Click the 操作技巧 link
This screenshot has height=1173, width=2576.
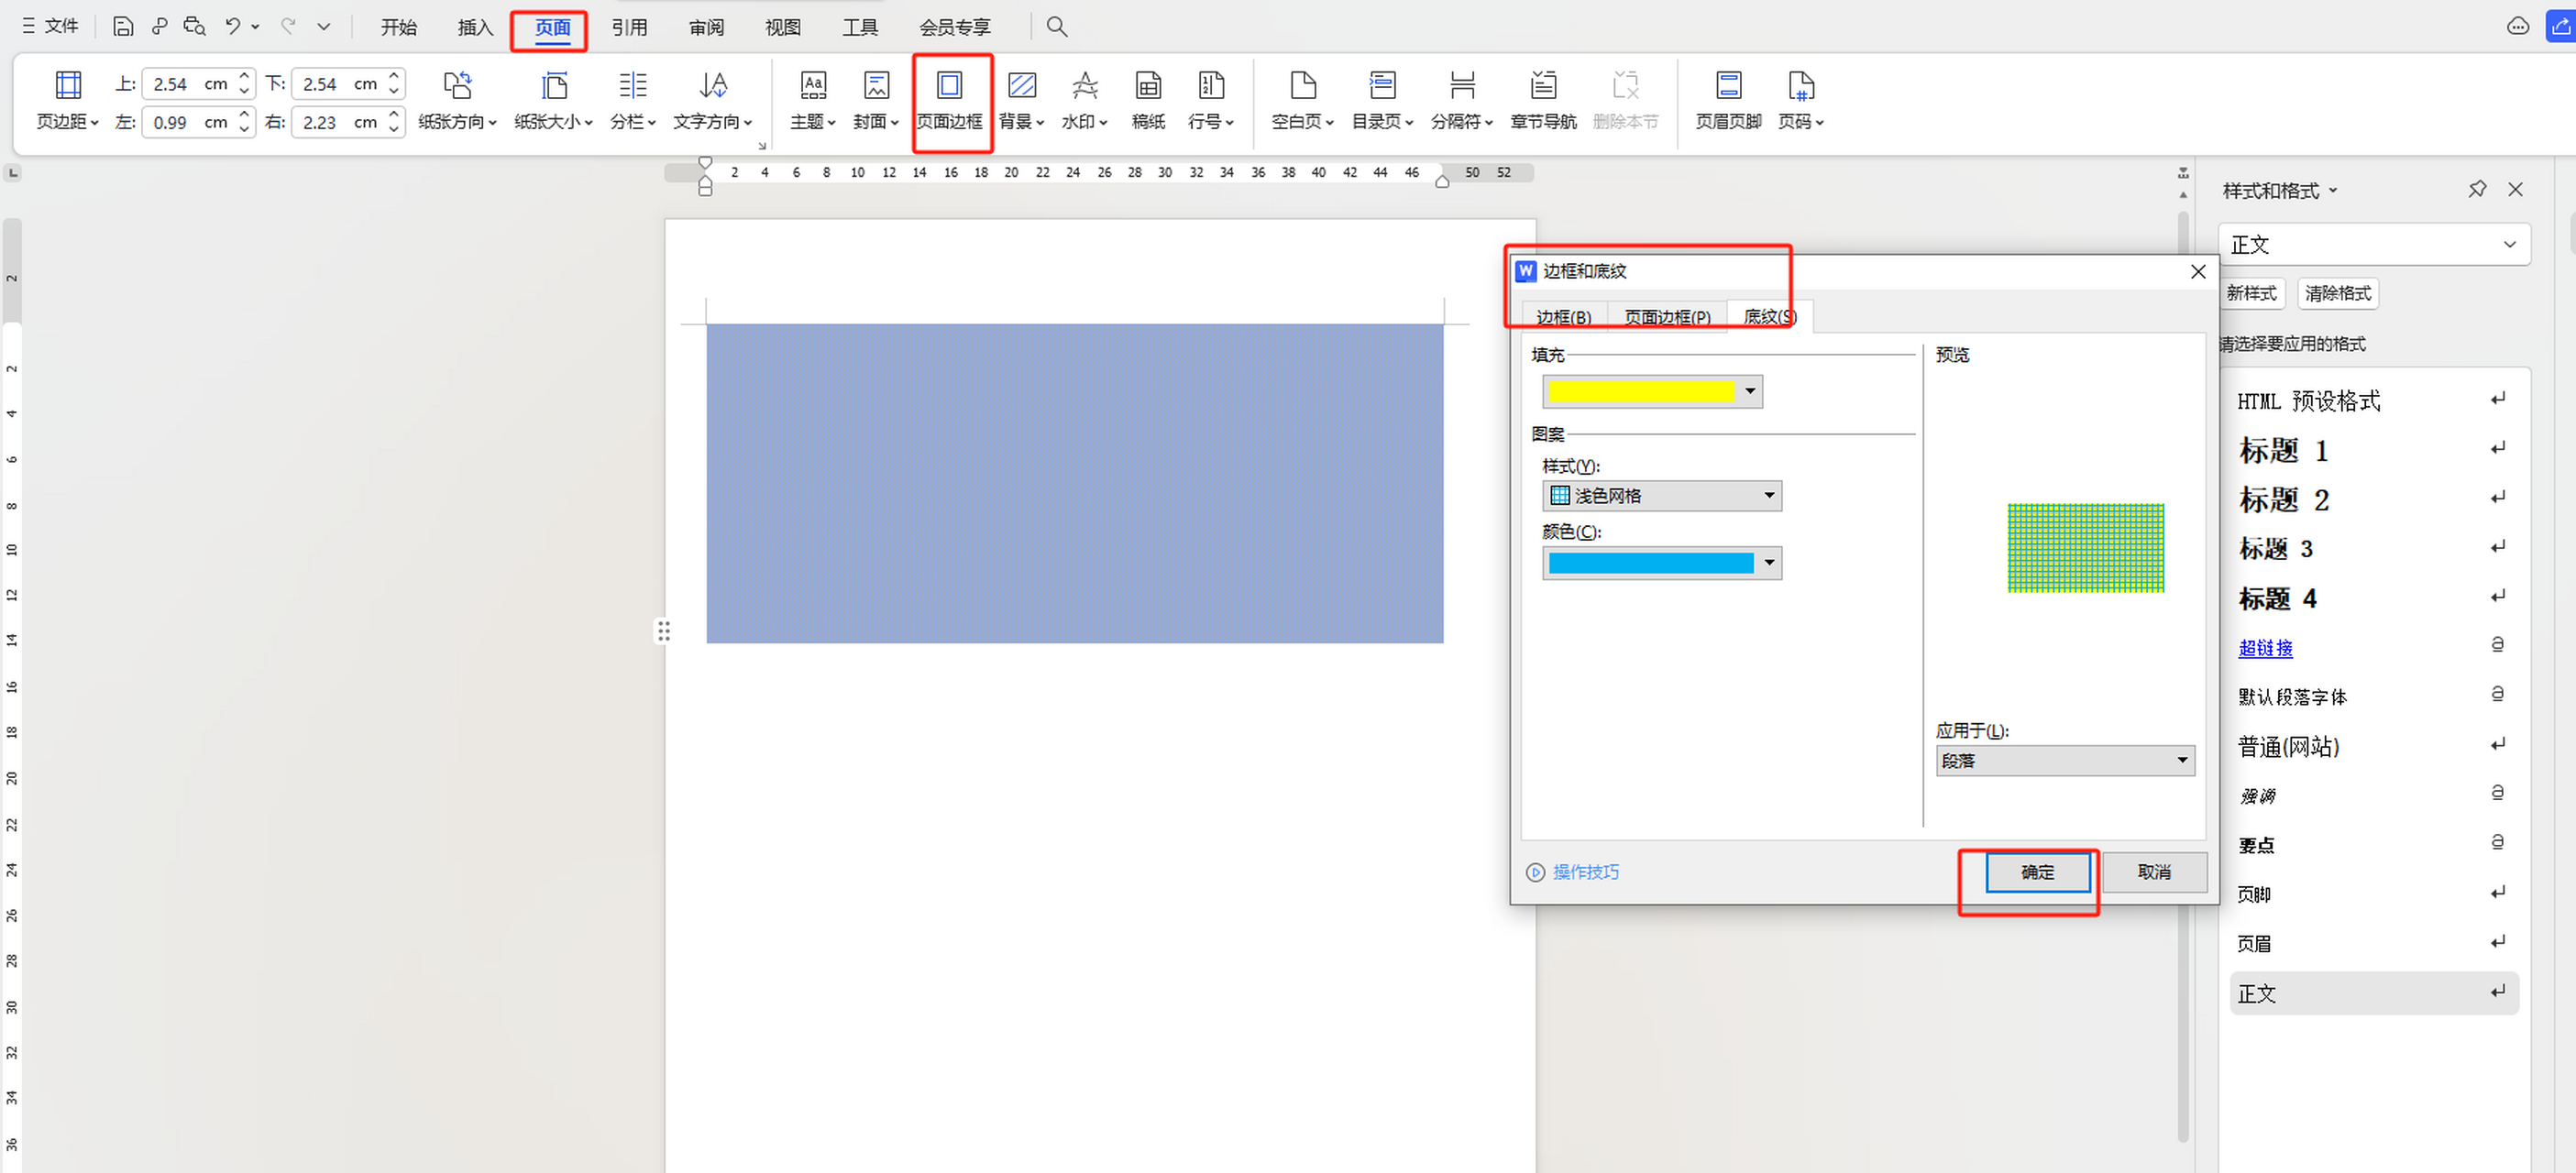pyautogui.click(x=1585, y=872)
